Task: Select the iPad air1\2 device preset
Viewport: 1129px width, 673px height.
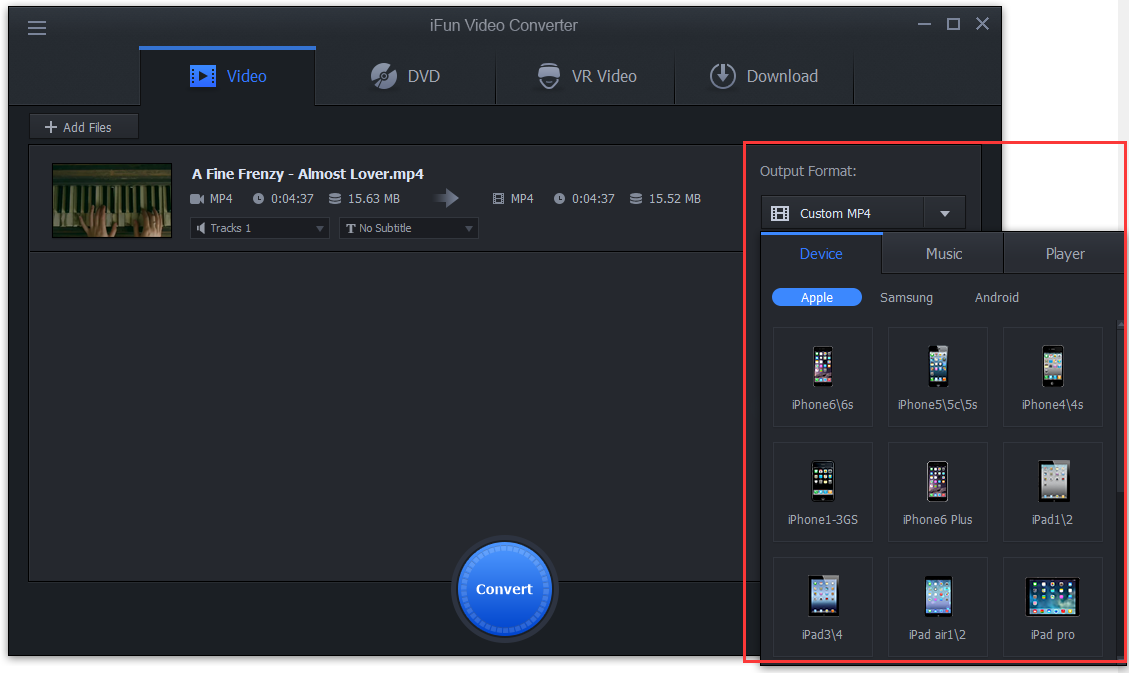Action: click(x=937, y=606)
